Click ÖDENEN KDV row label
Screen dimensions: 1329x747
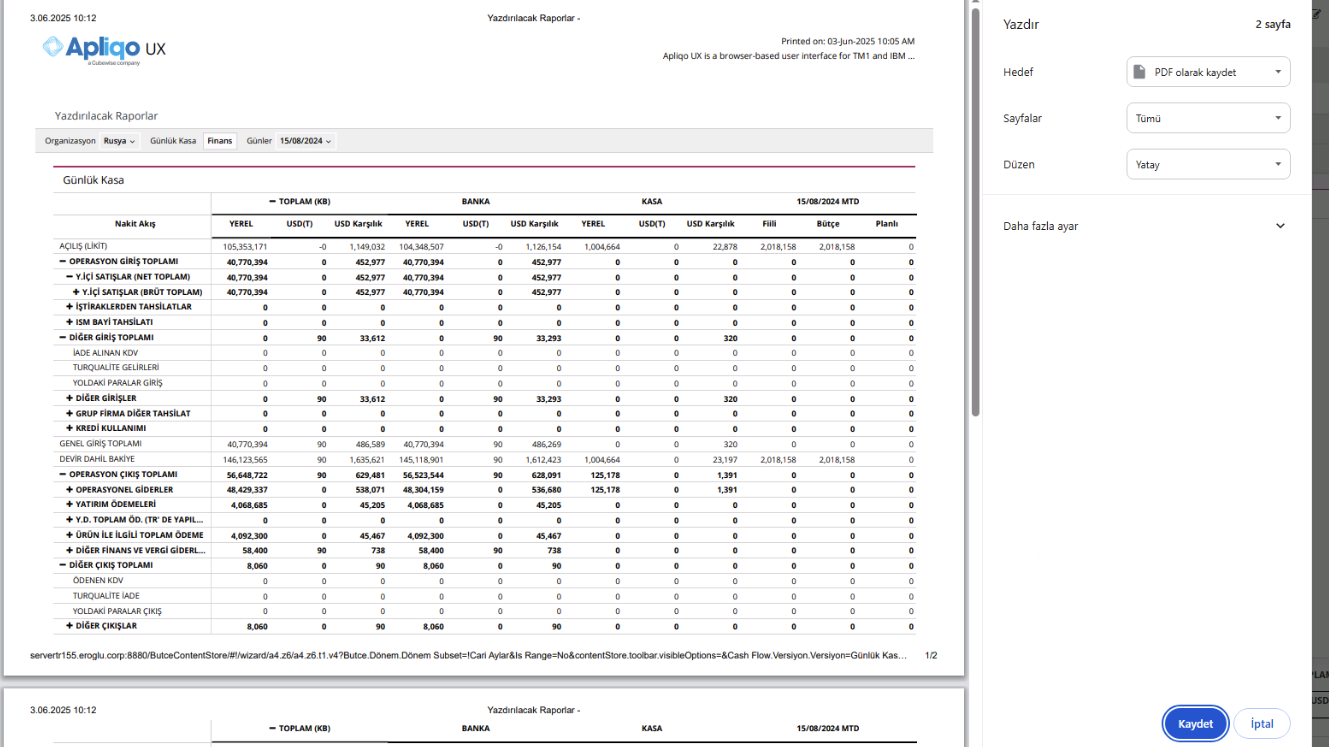click(98, 581)
